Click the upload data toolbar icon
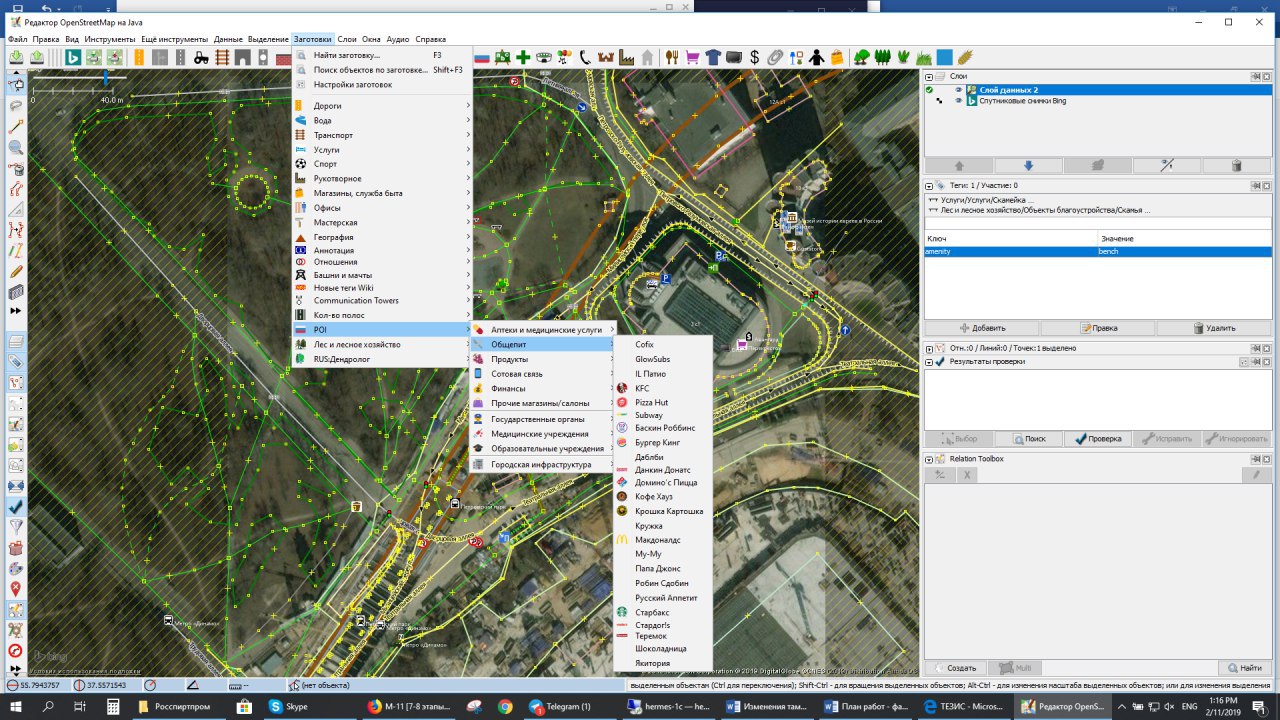Viewport: 1280px width, 720px height. (x=37, y=57)
